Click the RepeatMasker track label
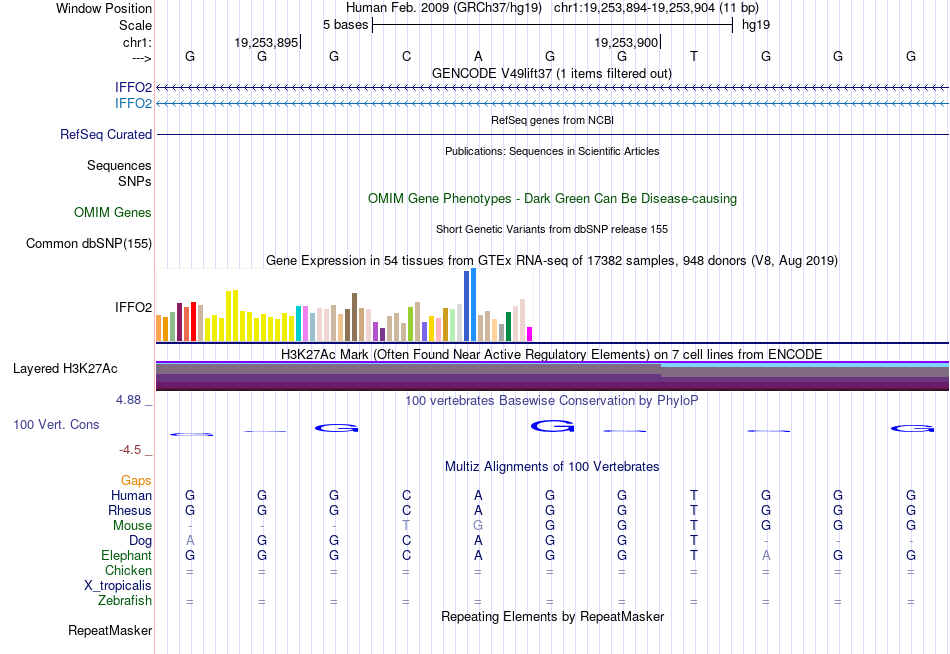Screen dimensions: 950x654 [x=110, y=630]
